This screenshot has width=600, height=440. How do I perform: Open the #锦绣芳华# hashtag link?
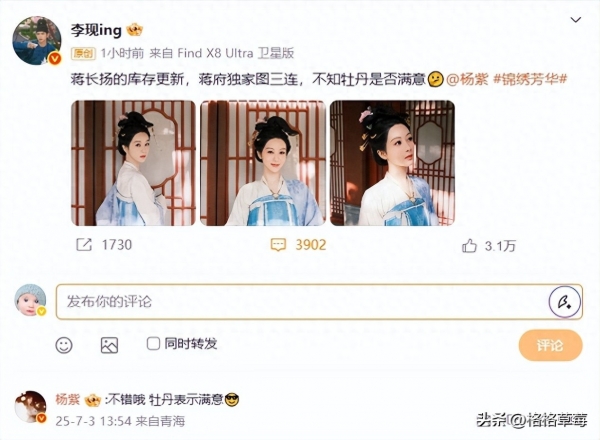tap(530, 79)
